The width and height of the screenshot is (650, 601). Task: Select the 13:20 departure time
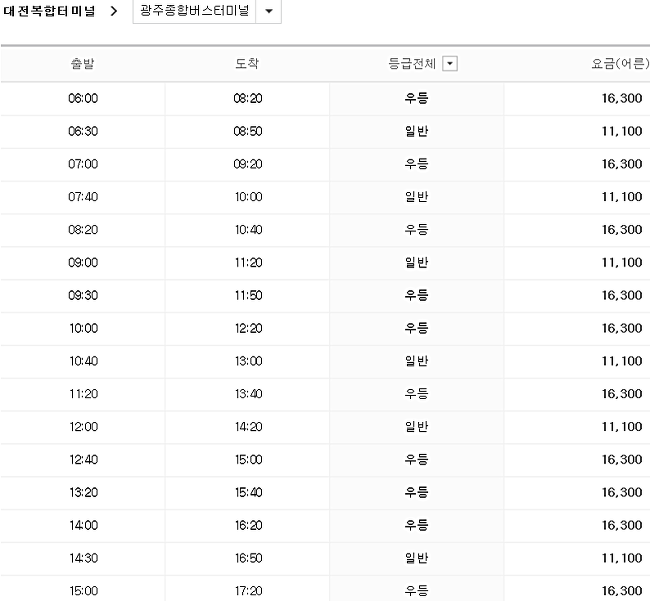point(83,492)
